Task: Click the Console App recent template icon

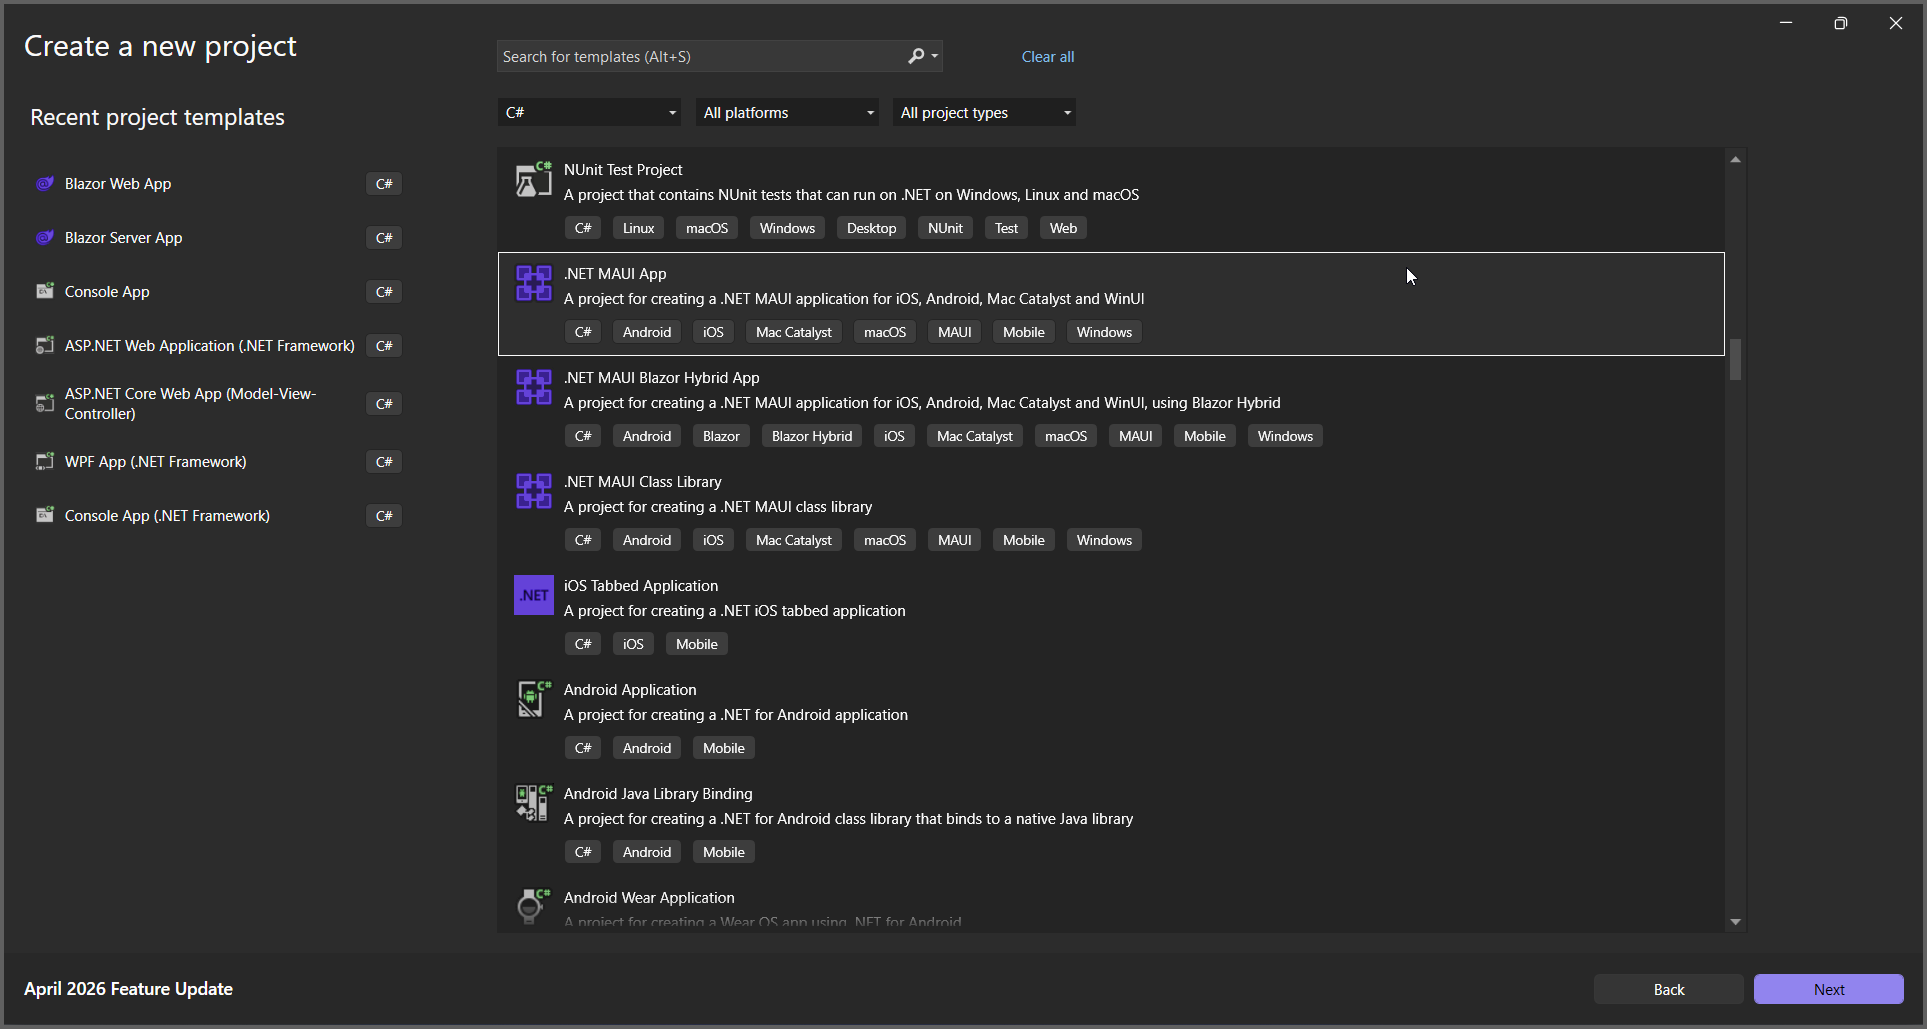Action: pos(45,292)
